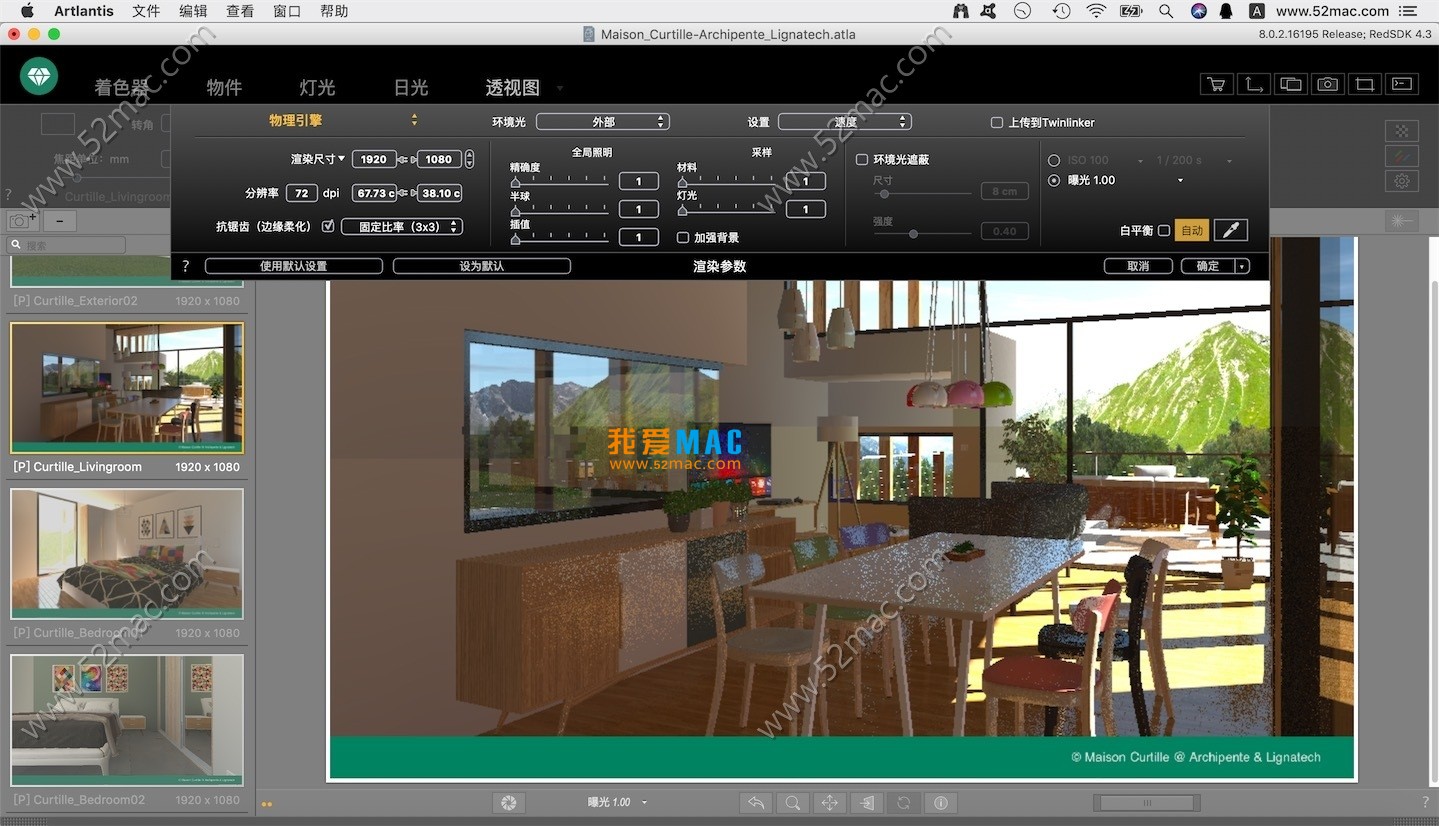Click the 取消 cancel button
The width and height of the screenshot is (1439, 826).
pos(1138,266)
